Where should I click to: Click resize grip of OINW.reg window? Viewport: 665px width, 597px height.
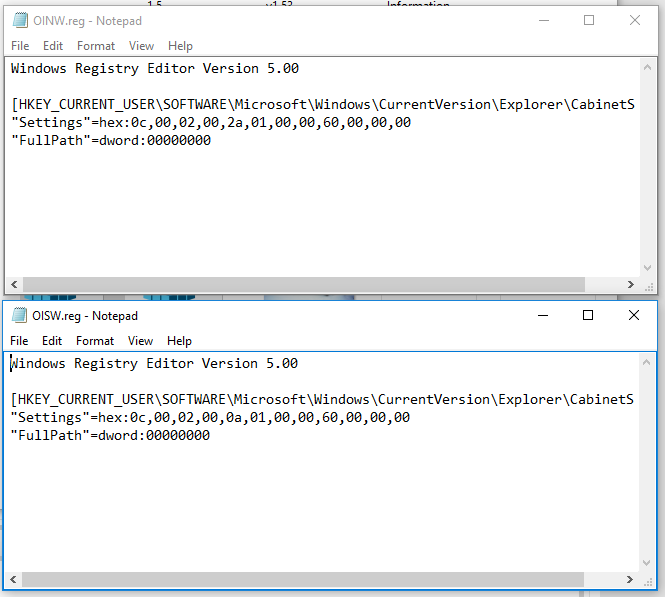pos(648,287)
